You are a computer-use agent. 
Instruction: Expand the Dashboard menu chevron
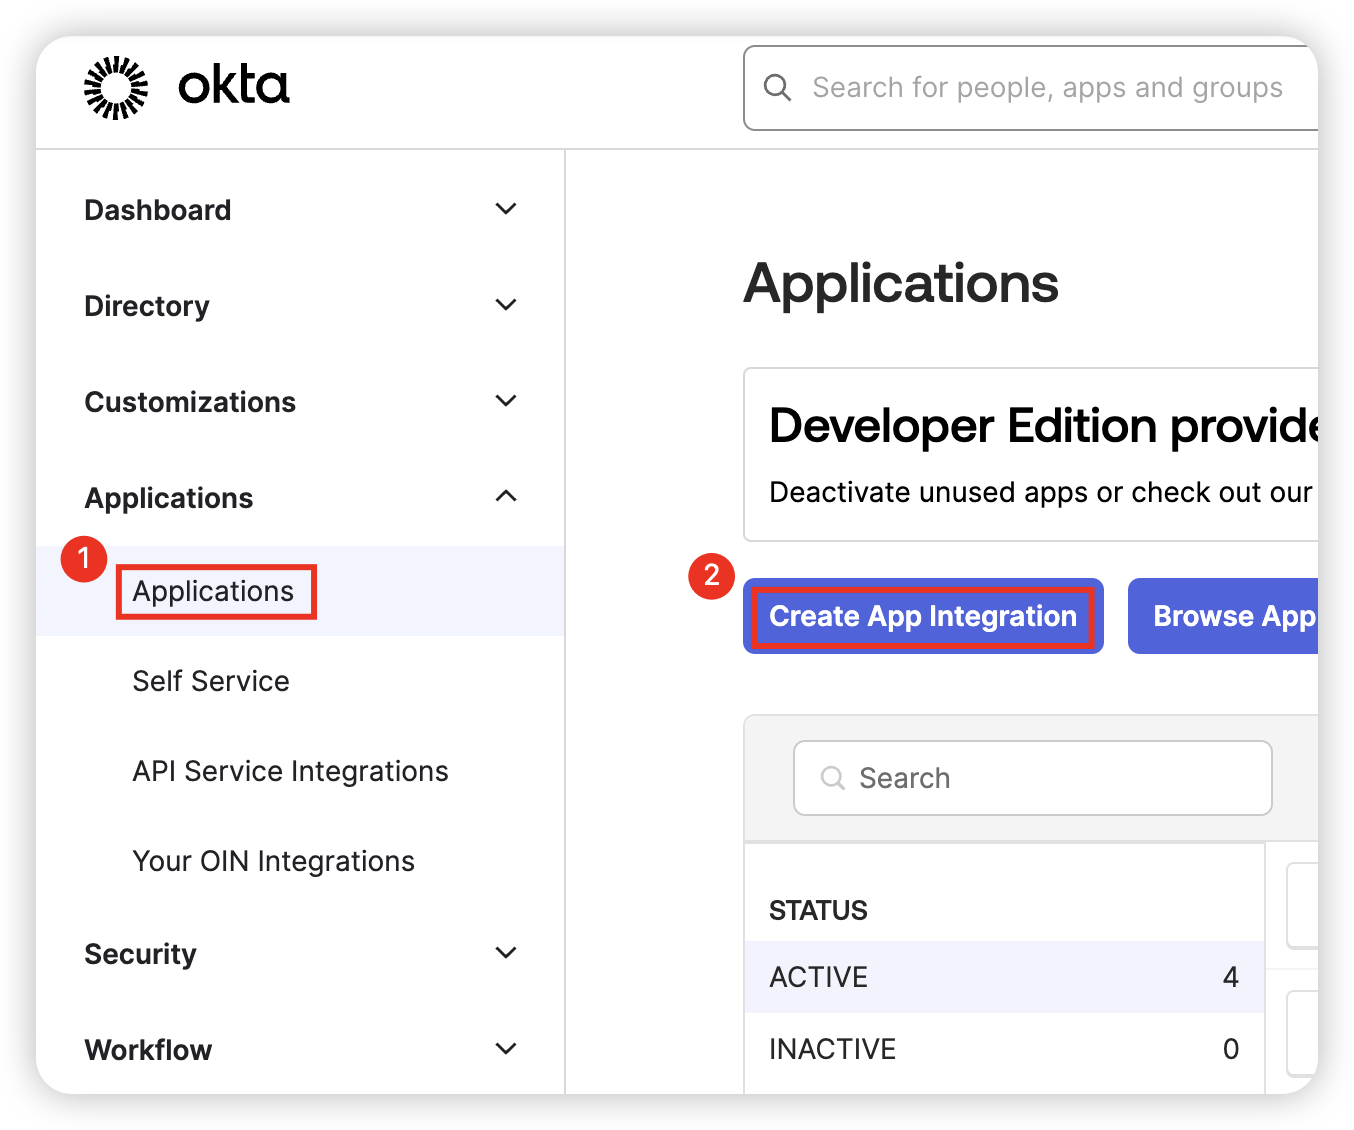point(506,209)
